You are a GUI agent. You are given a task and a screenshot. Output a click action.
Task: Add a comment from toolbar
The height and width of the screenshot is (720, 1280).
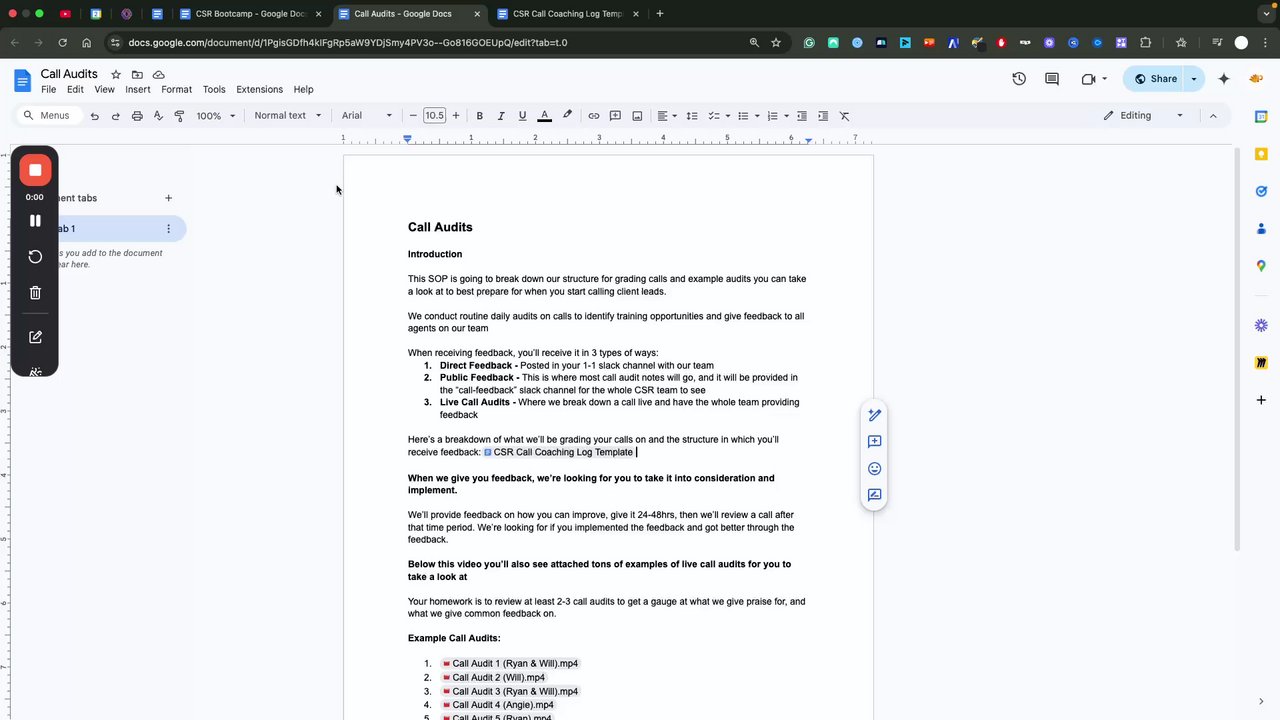(615, 116)
